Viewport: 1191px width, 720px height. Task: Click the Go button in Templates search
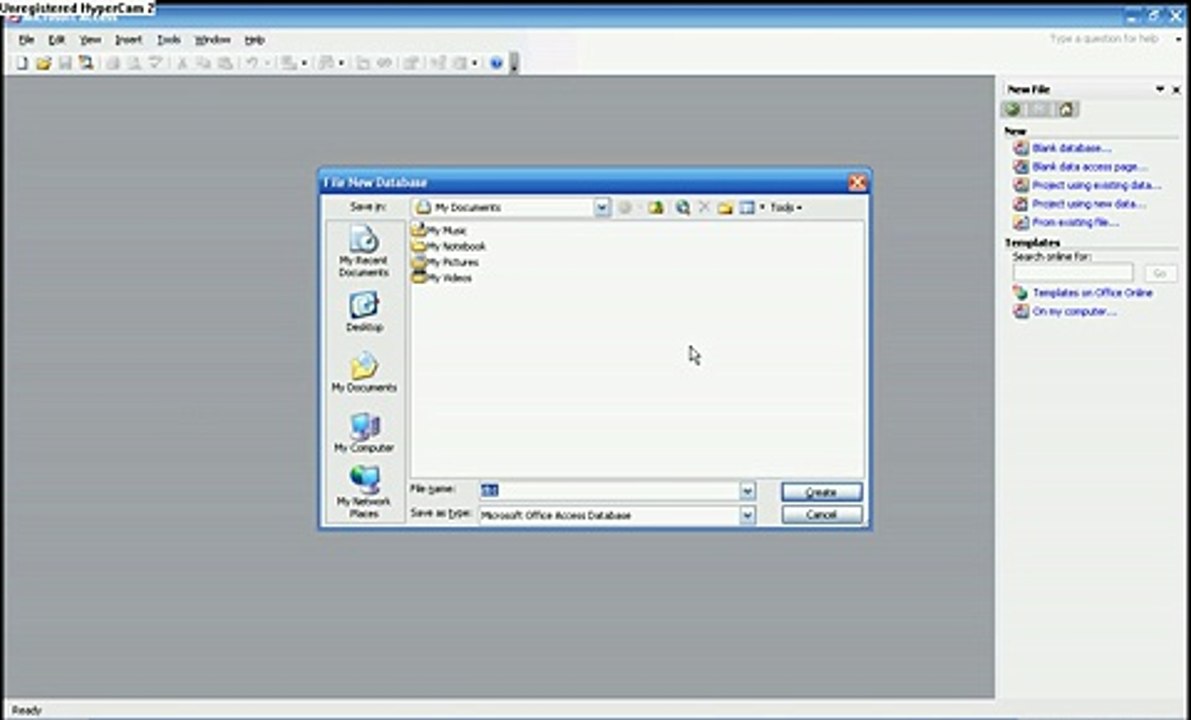(1160, 273)
